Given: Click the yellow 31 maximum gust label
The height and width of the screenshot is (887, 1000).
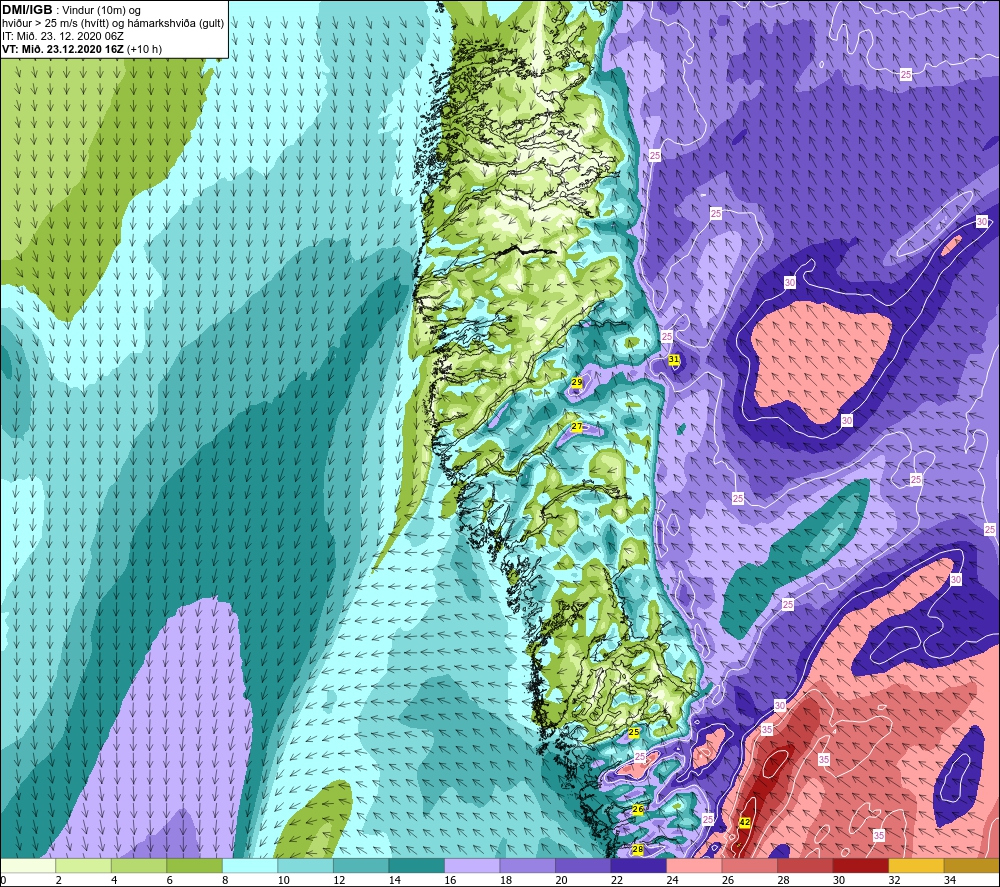Looking at the screenshot, I should (673, 360).
